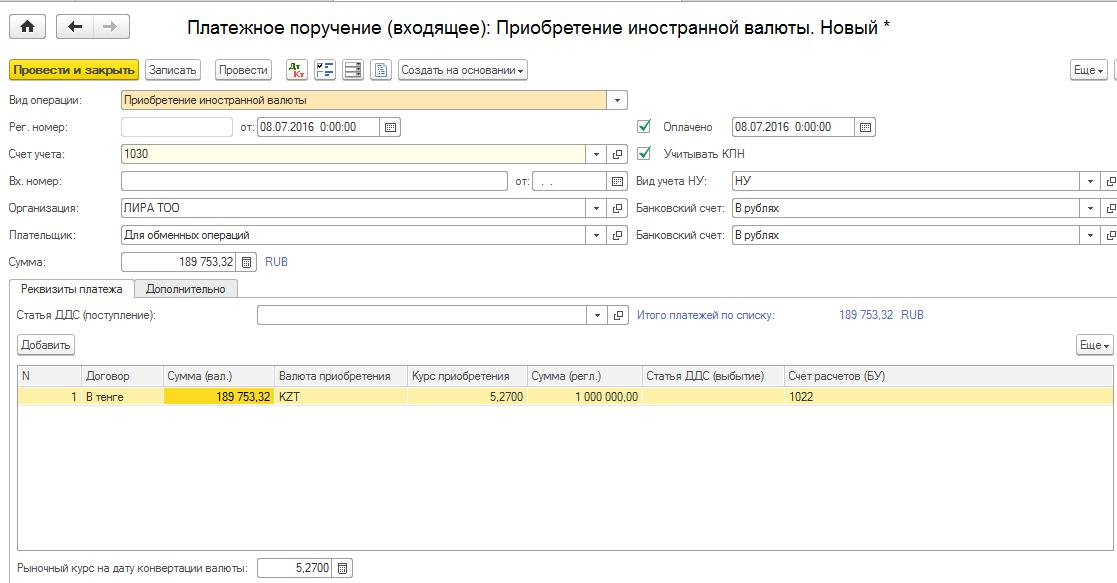Click Валюта приобретения column header
The width and height of the screenshot is (1117, 583).
coord(341,376)
